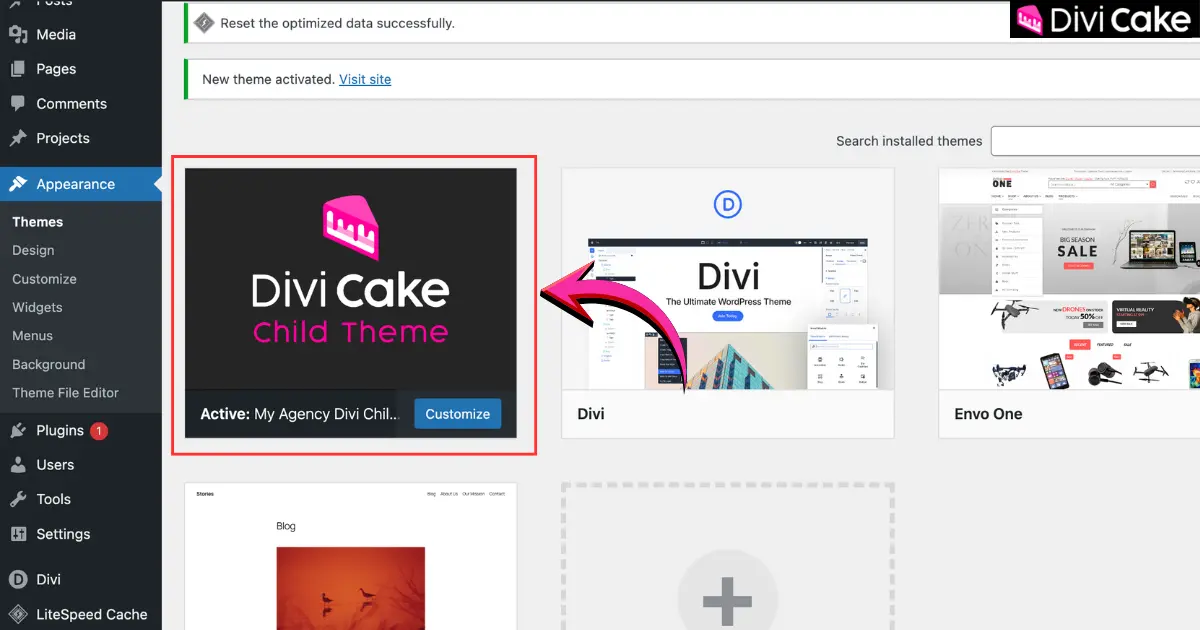Screen dimensions: 1200x630
Task: Open the Background submenu item
Action: pos(48,365)
